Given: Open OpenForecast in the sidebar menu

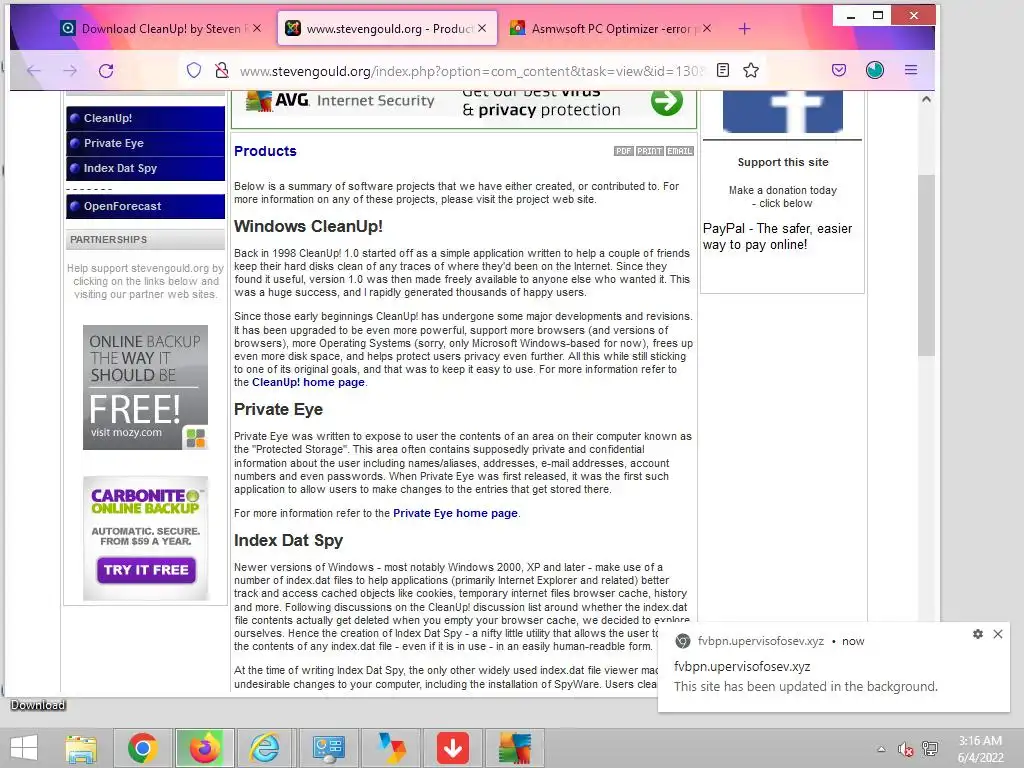Looking at the screenshot, I should 145,206.
